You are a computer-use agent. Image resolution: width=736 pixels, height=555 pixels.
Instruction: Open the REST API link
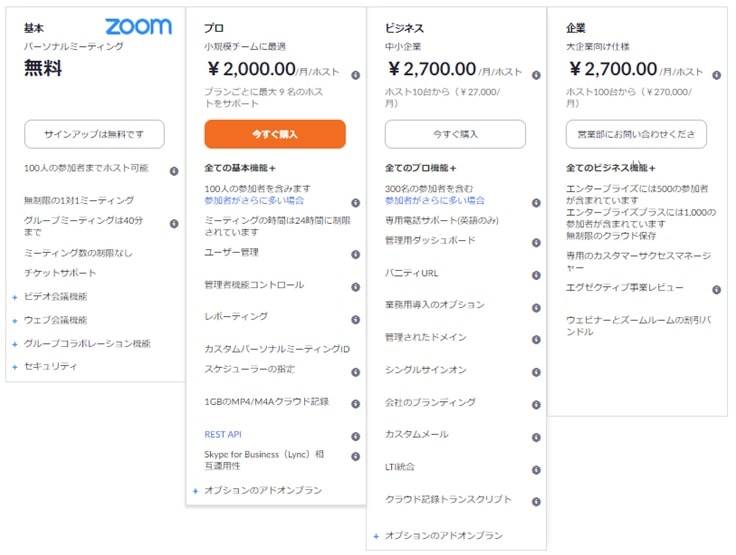point(222,435)
